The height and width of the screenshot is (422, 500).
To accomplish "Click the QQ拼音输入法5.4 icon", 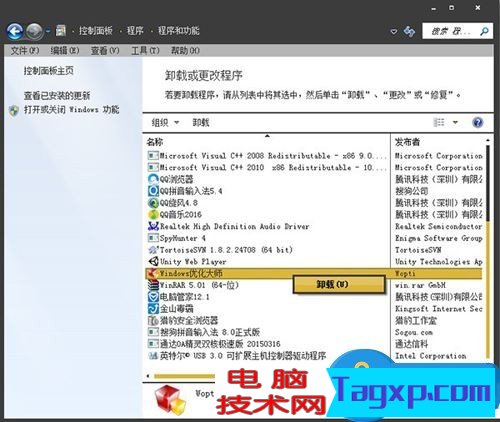I will pyautogui.click(x=153, y=191).
